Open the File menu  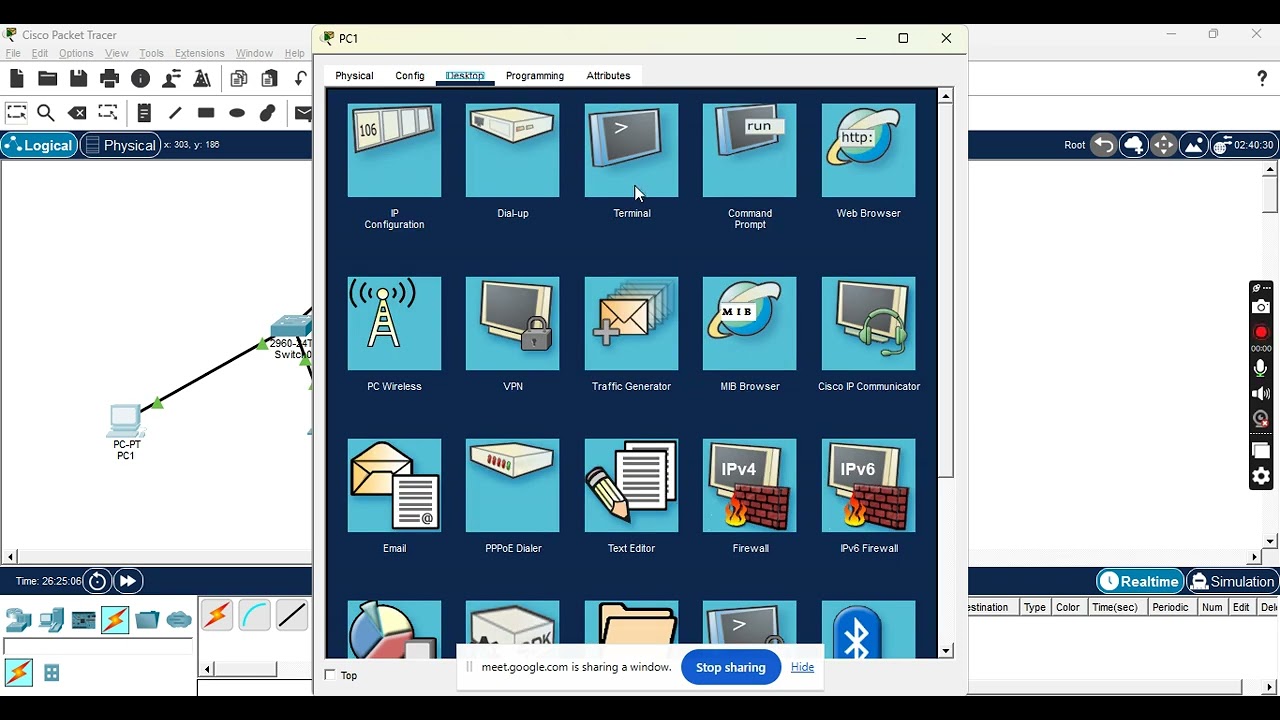click(13, 53)
